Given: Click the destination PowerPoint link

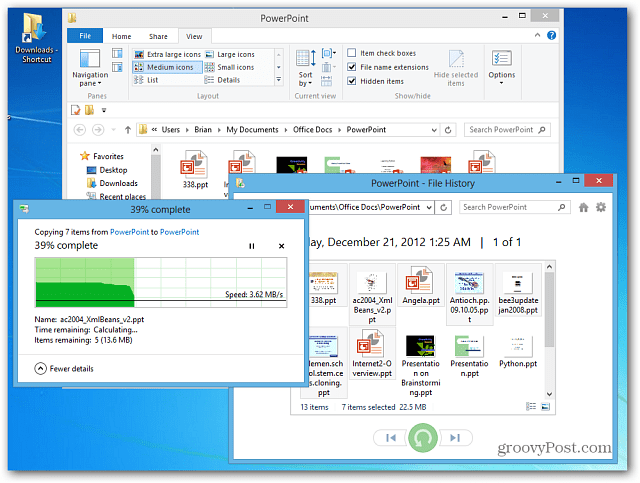Looking at the screenshot, I should [x=179, y=232].
